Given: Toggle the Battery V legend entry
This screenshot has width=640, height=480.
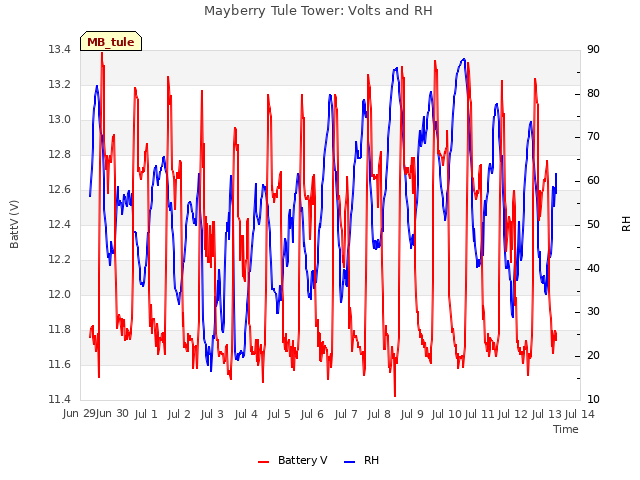Looking at the screenshot, I should click(293, 460).
